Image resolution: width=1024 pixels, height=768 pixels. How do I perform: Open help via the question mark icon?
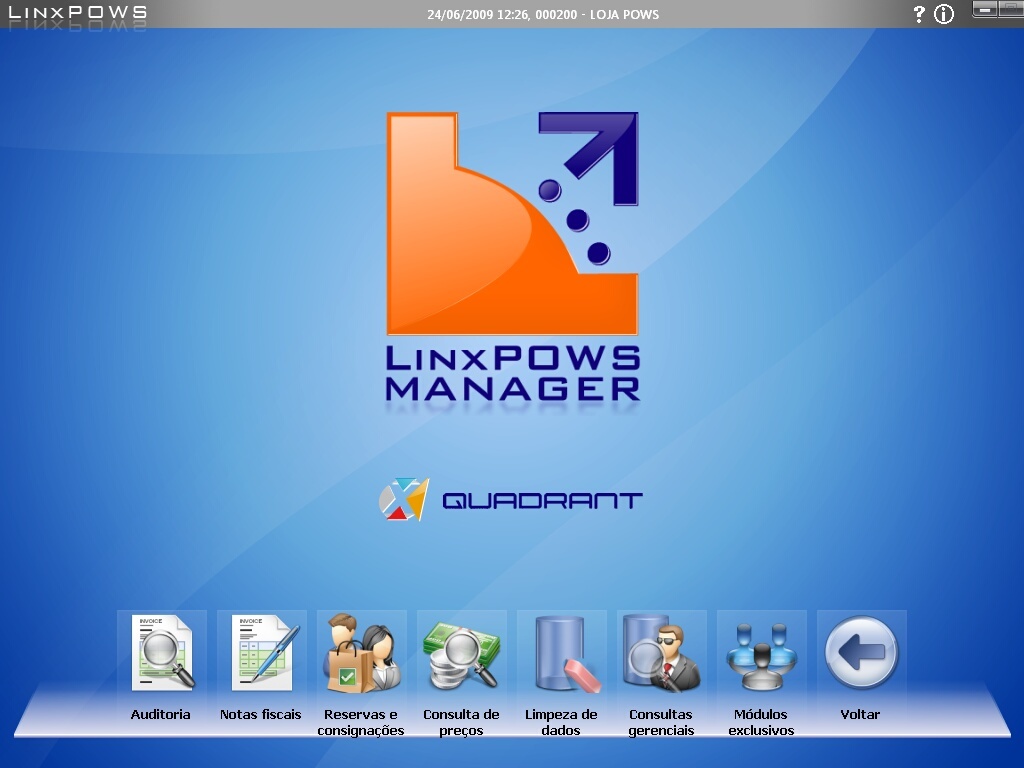[x=919, y=14]
